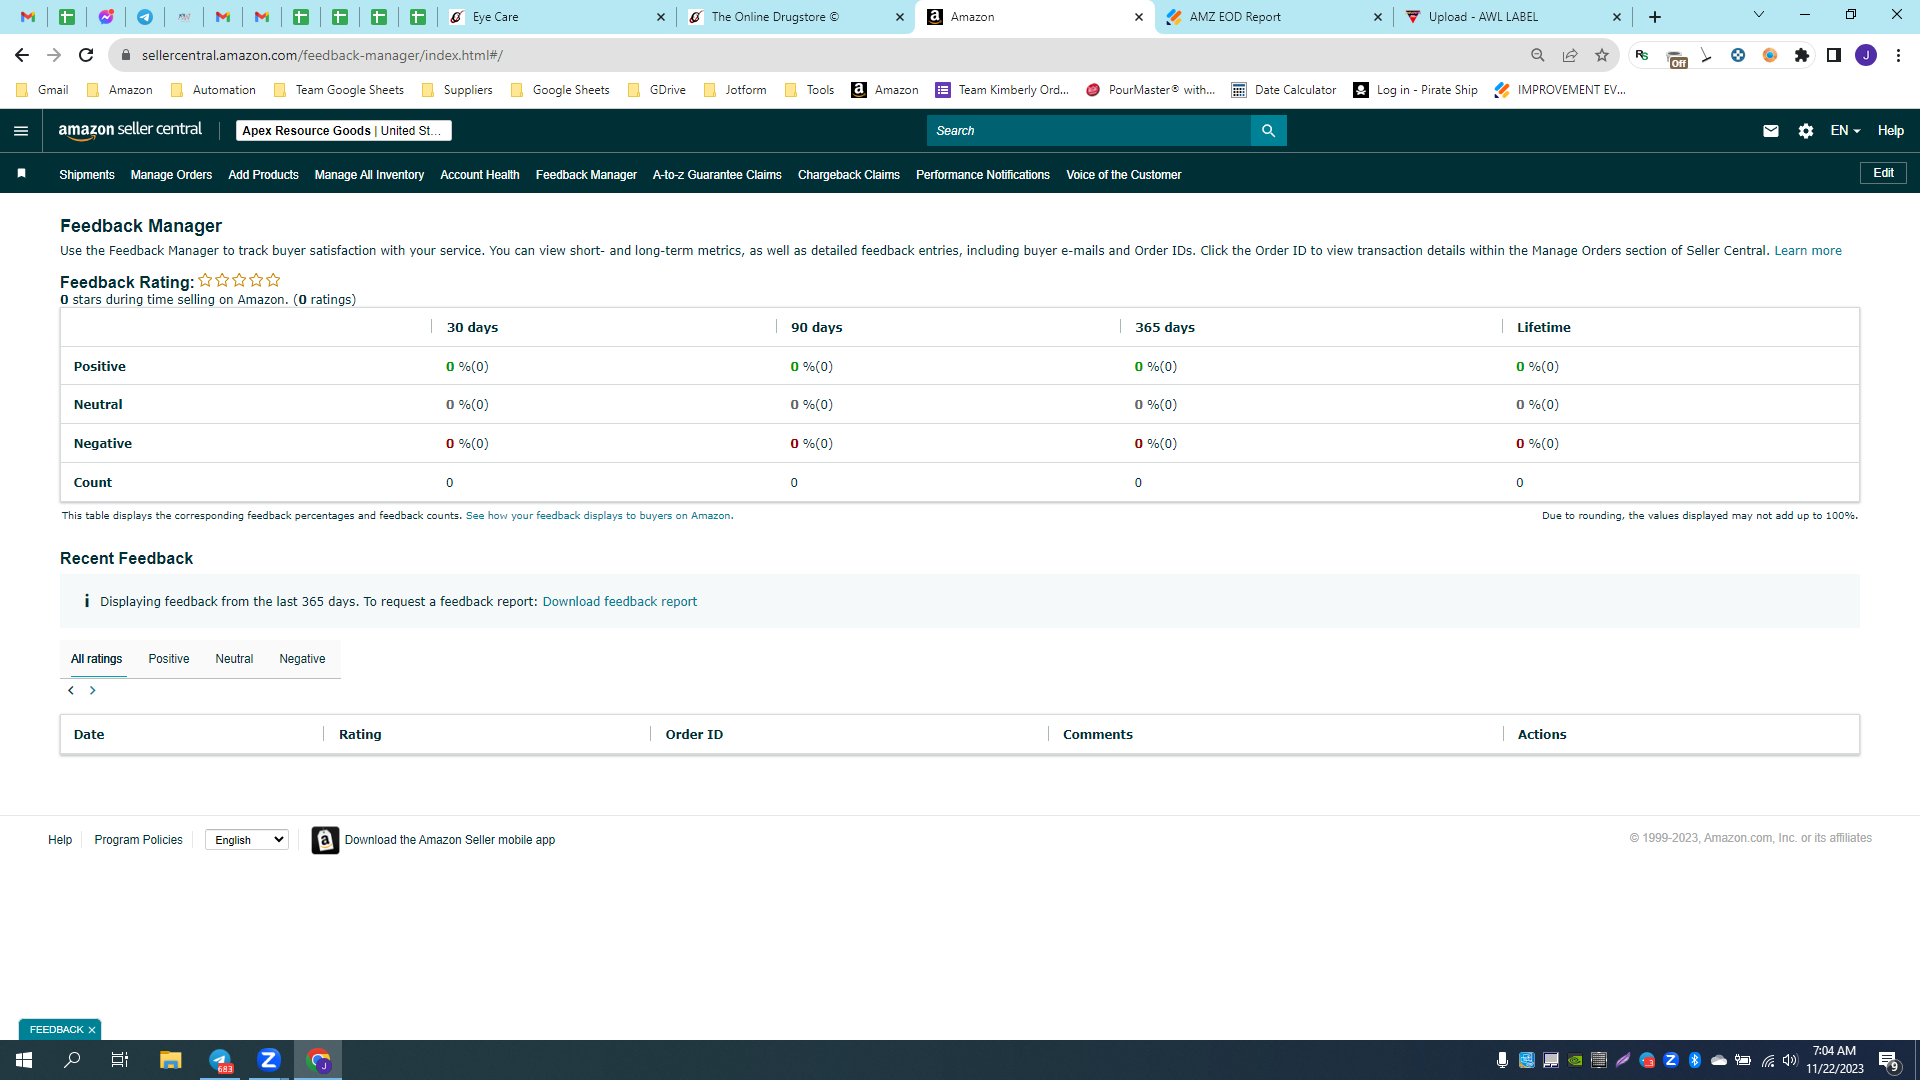Open the English language select in footer
Image resolution: width=1920 pixels, height=1080 pixels.
click(247, 840)
